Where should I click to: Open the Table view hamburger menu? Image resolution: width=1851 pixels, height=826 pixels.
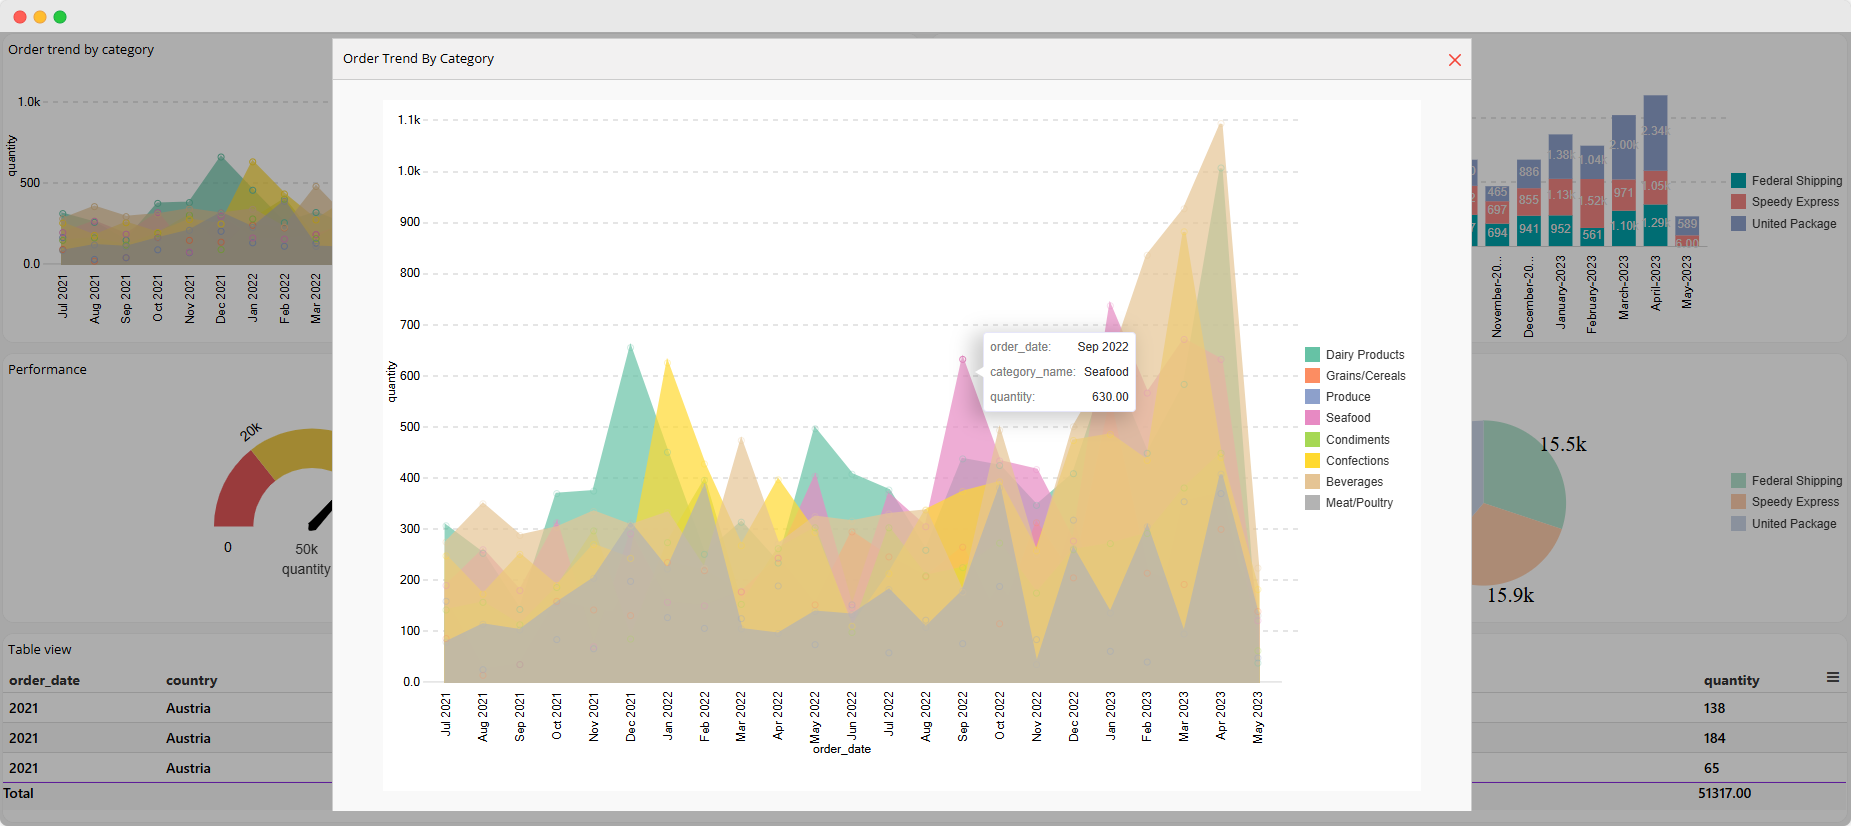click(1833, 677)
